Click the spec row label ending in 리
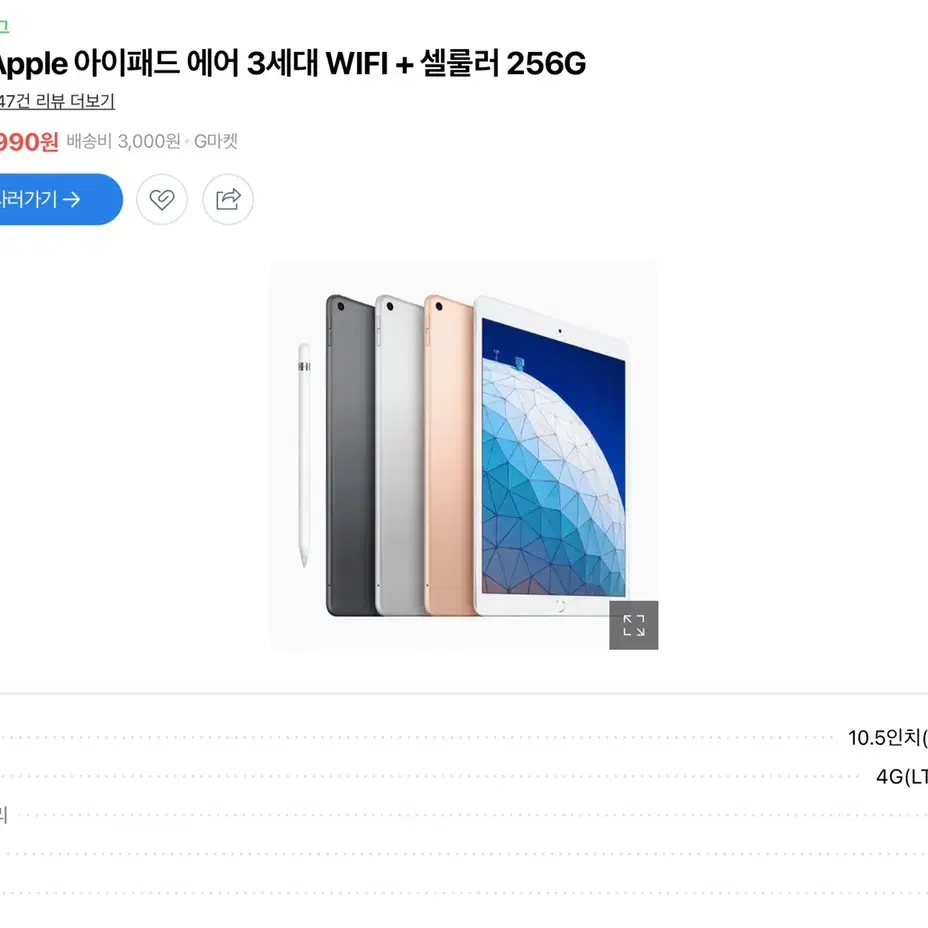928x928 pixels. pyautogui.click(x=3, y=816)
